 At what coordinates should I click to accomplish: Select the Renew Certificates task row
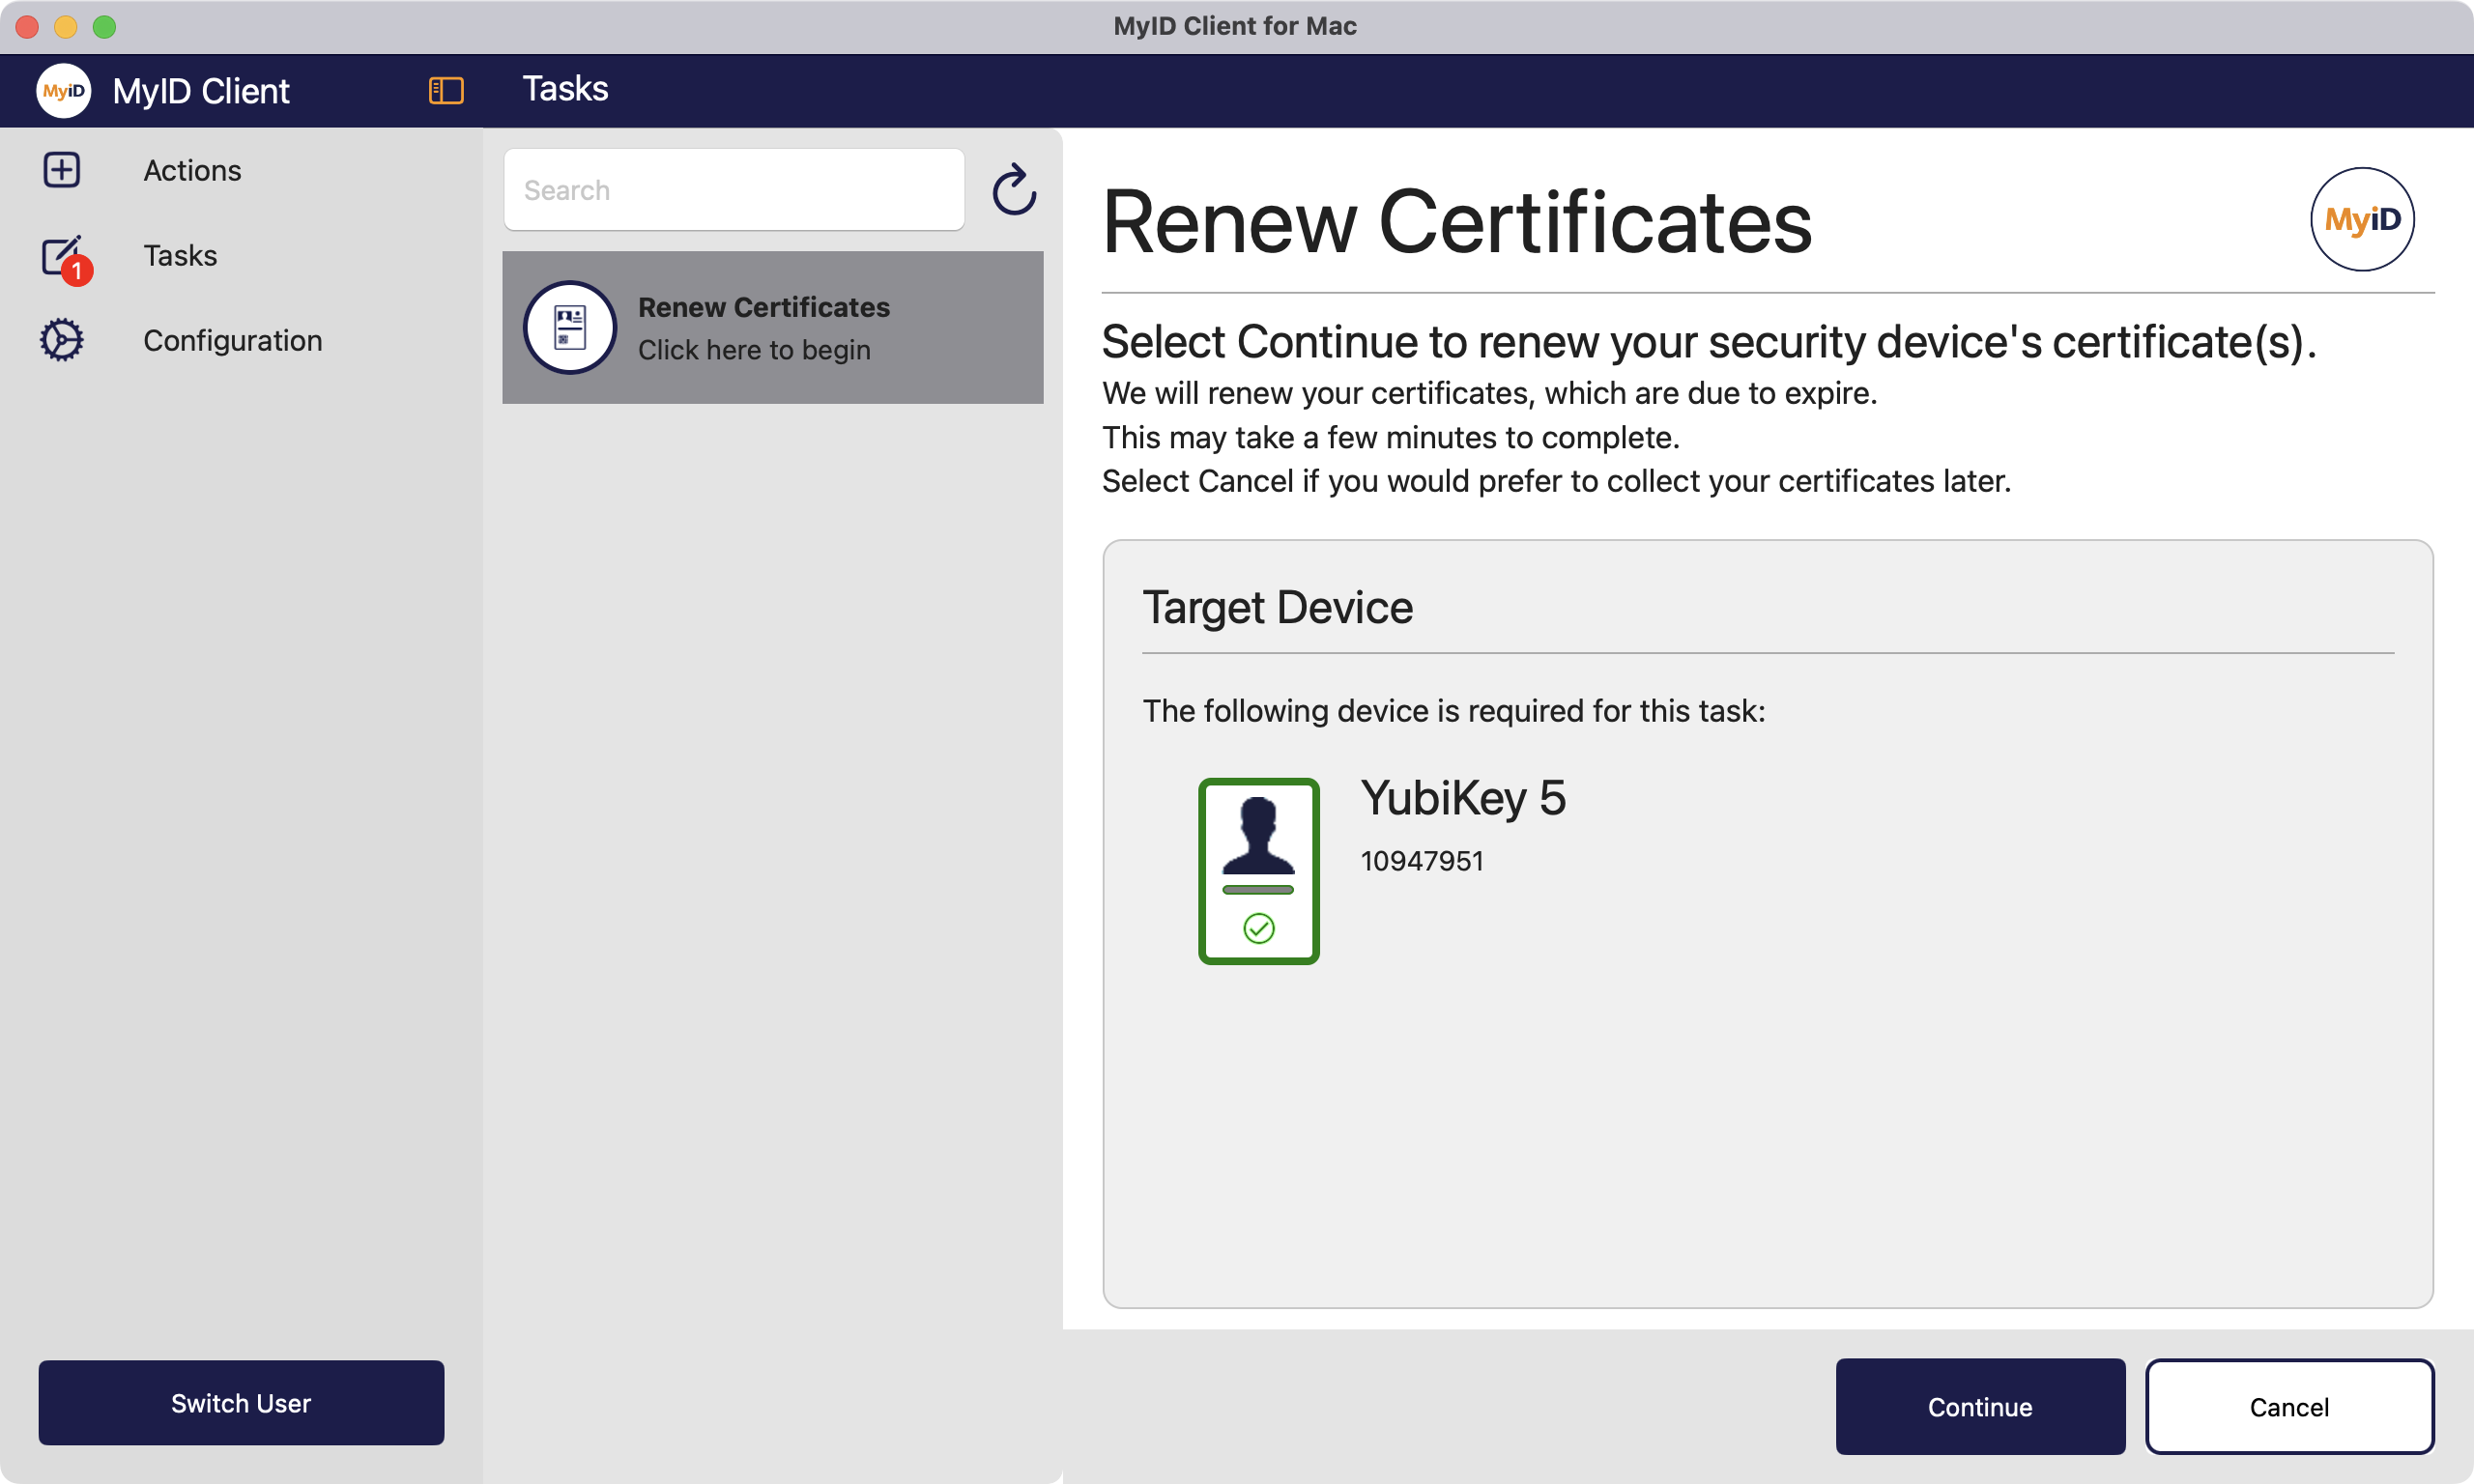click(x=773, y=328)
